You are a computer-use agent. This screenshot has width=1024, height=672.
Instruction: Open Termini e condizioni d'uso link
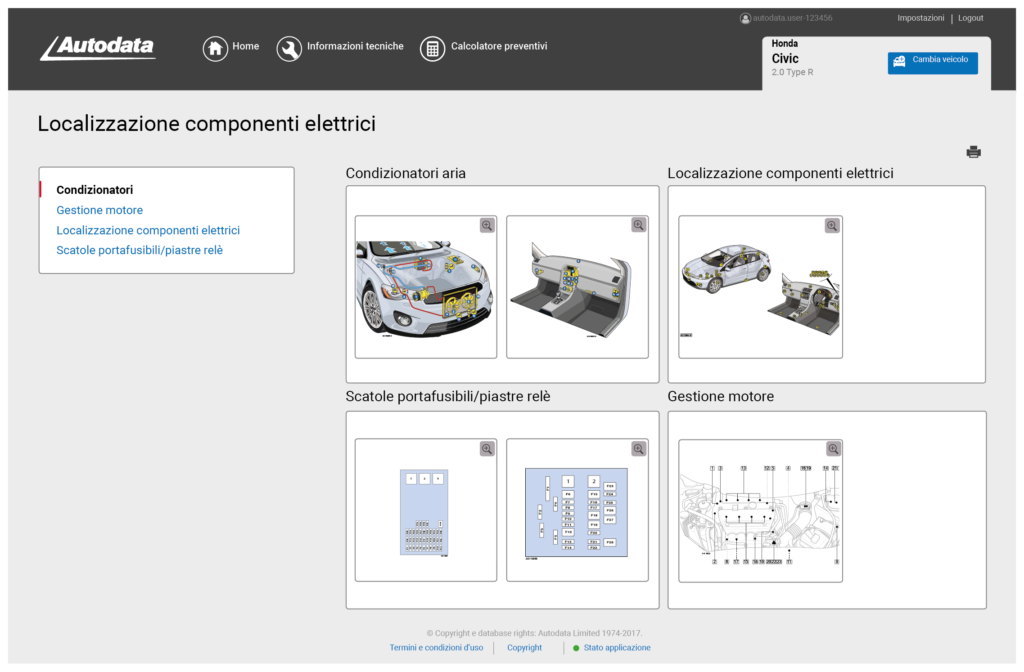pos(436,648)
